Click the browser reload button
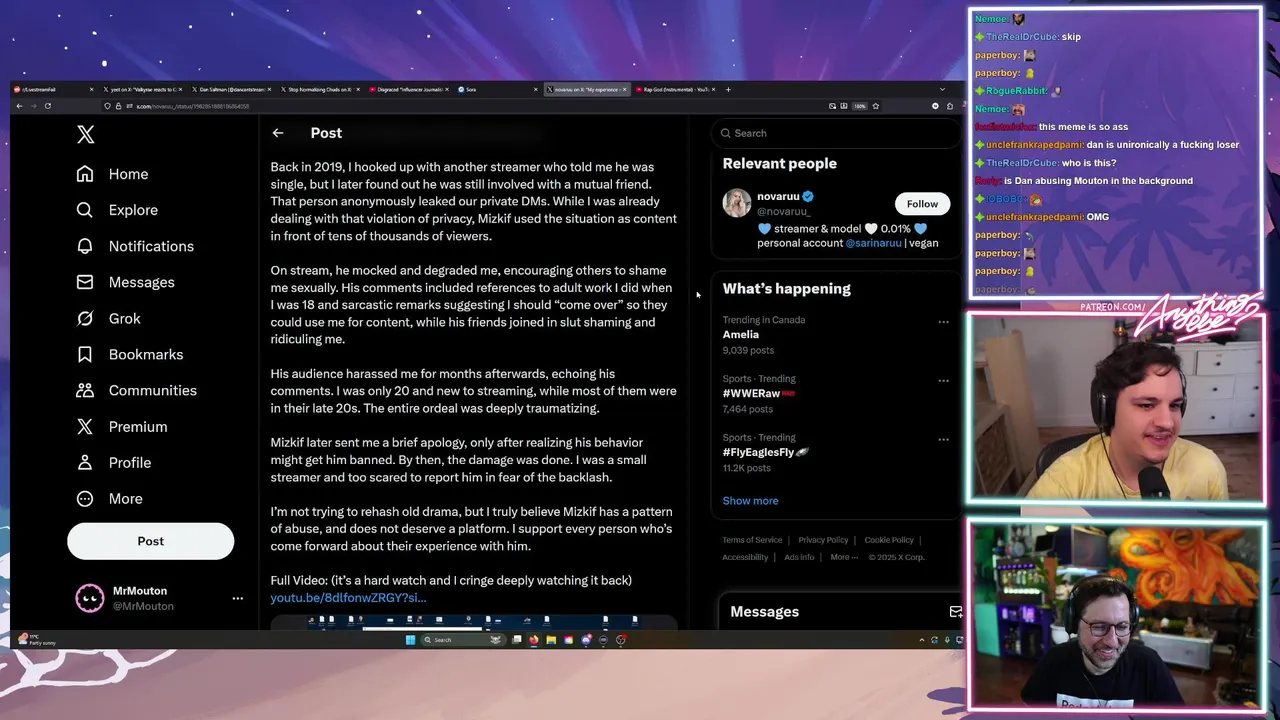 pos(47,106)
